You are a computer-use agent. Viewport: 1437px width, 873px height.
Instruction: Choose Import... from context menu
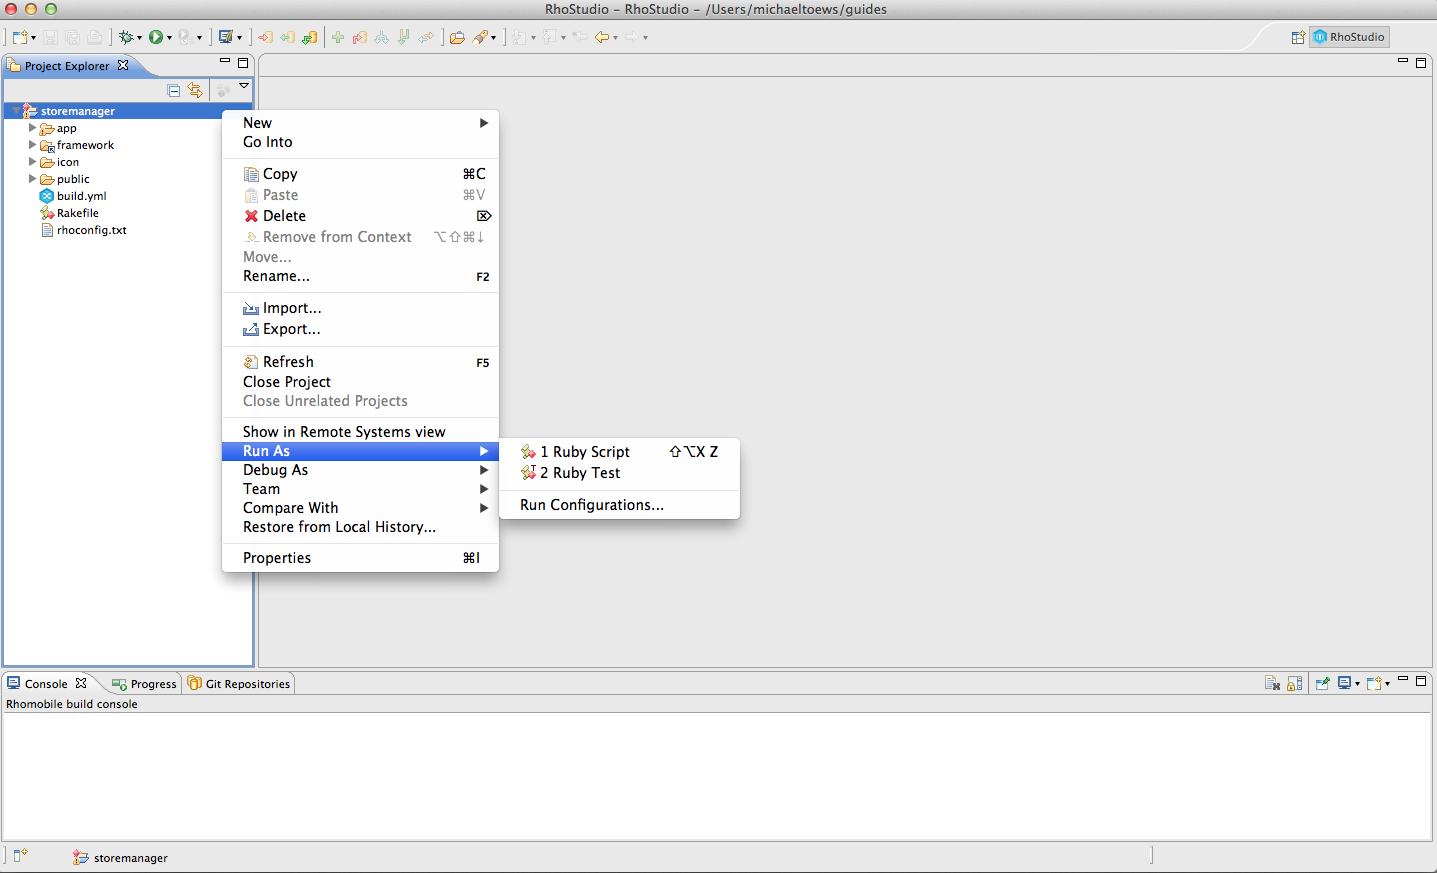coord(360,308)
